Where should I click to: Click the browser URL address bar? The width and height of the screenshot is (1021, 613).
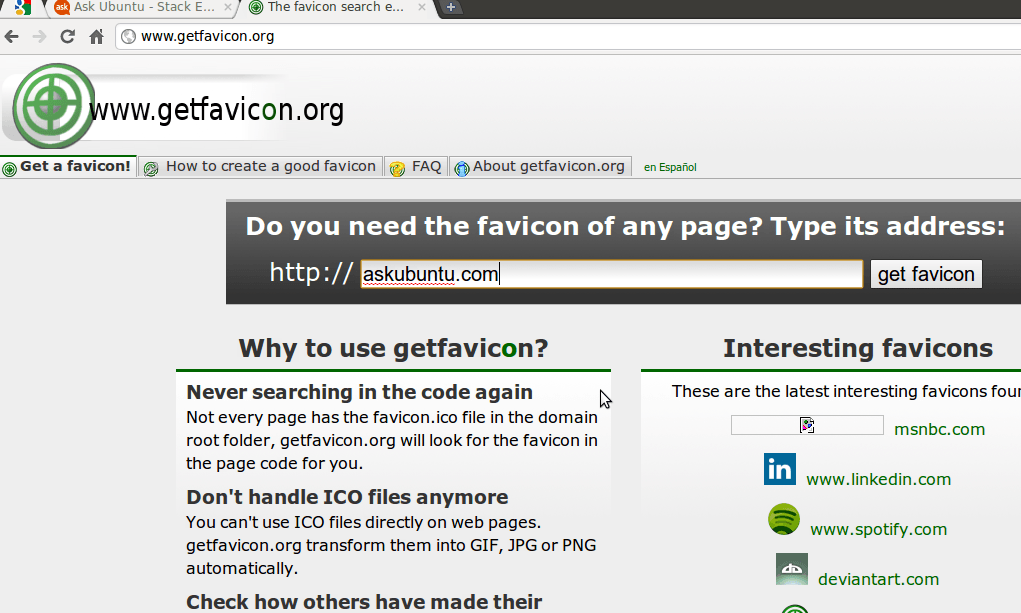click(566, 36)
